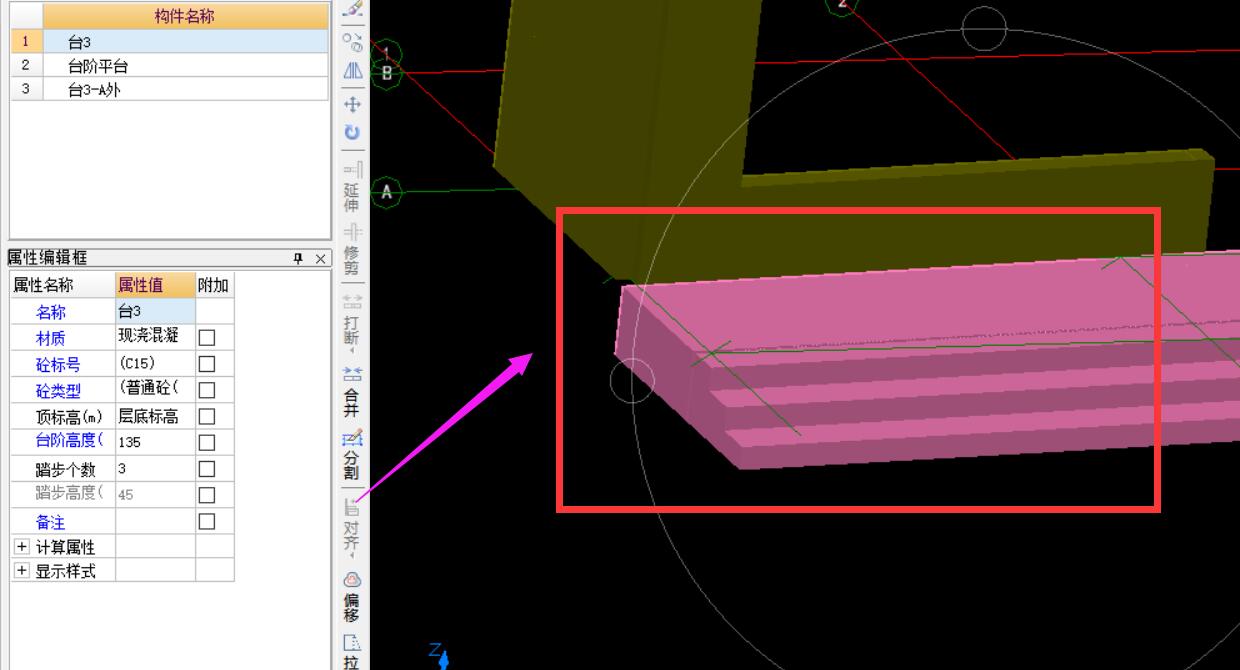Click the 砼类型 property label
This screenshot has width=1240, height=670.
(58, 390)
